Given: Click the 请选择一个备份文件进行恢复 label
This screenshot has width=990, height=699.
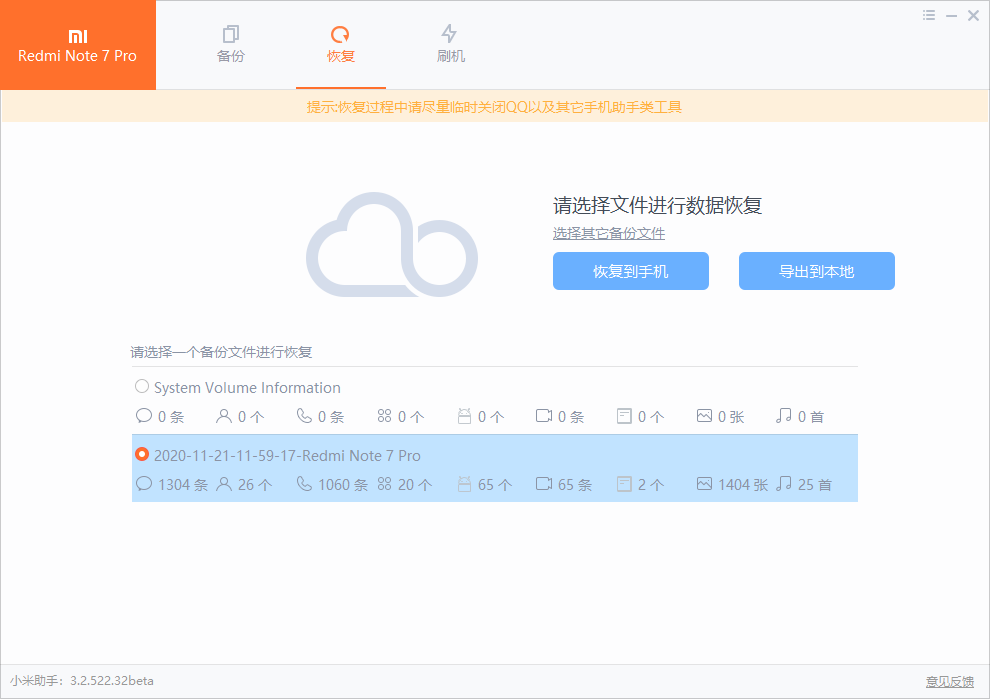Looking at the screenshot, I should point(221,352).
